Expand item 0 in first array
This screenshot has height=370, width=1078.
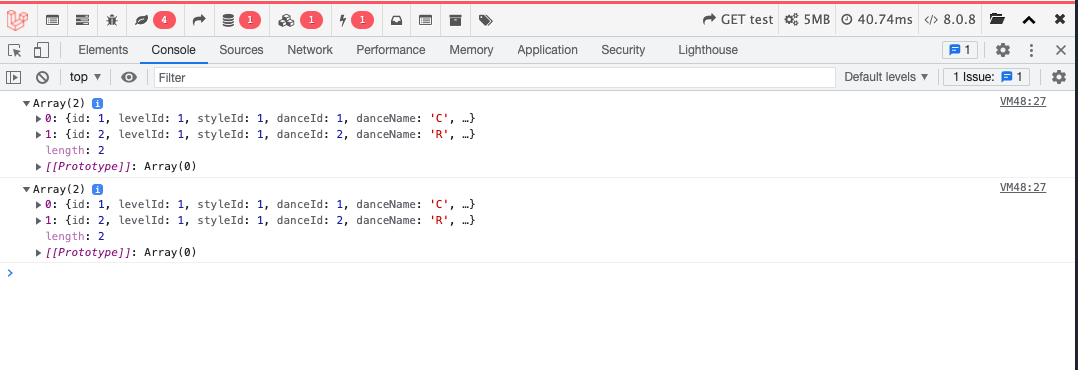(x=38, y=118)
